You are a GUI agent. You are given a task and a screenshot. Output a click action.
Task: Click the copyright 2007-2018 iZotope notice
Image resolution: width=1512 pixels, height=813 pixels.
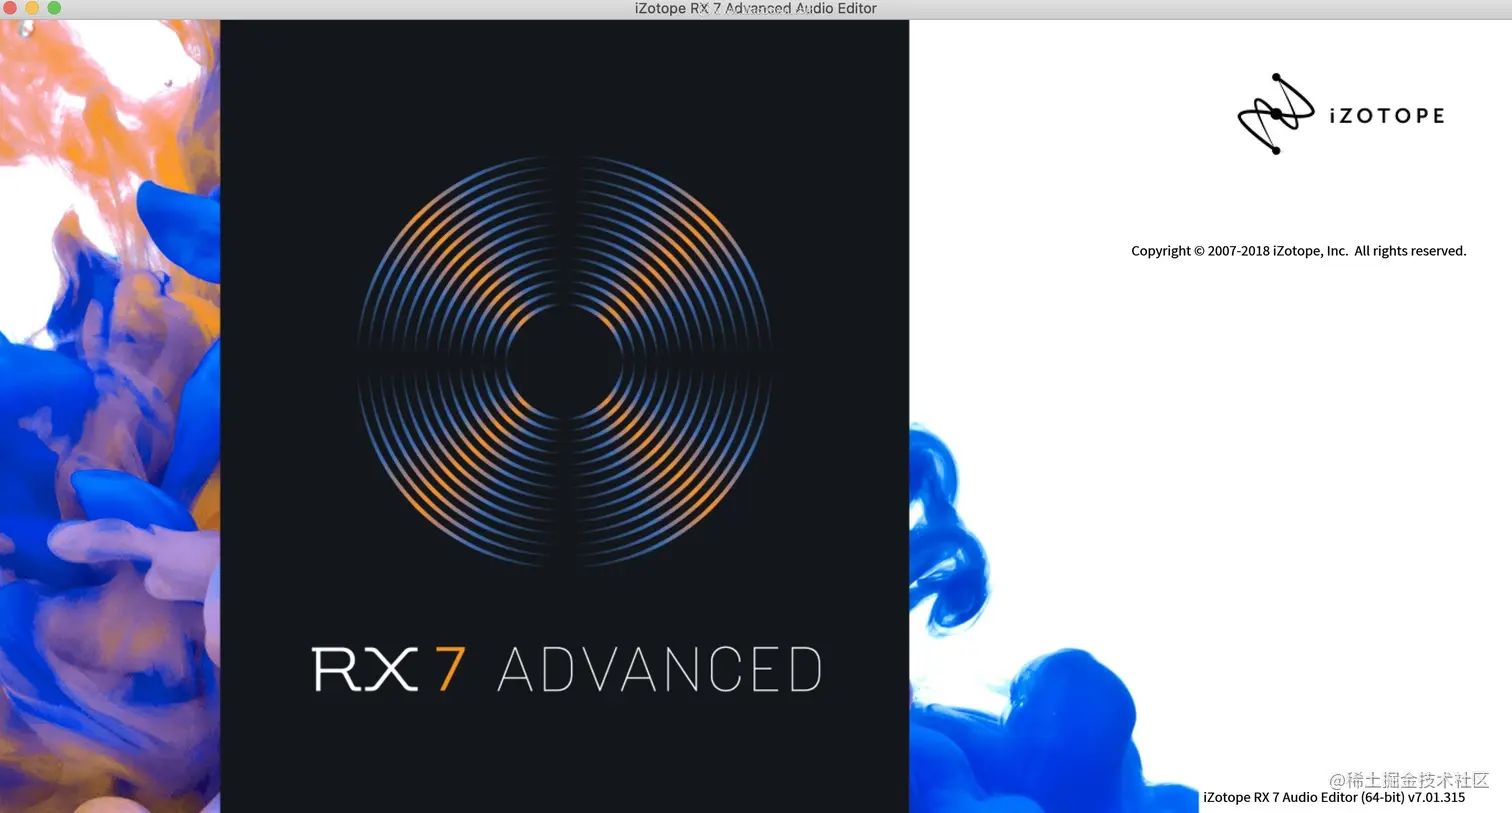[x=1298, y=251]
